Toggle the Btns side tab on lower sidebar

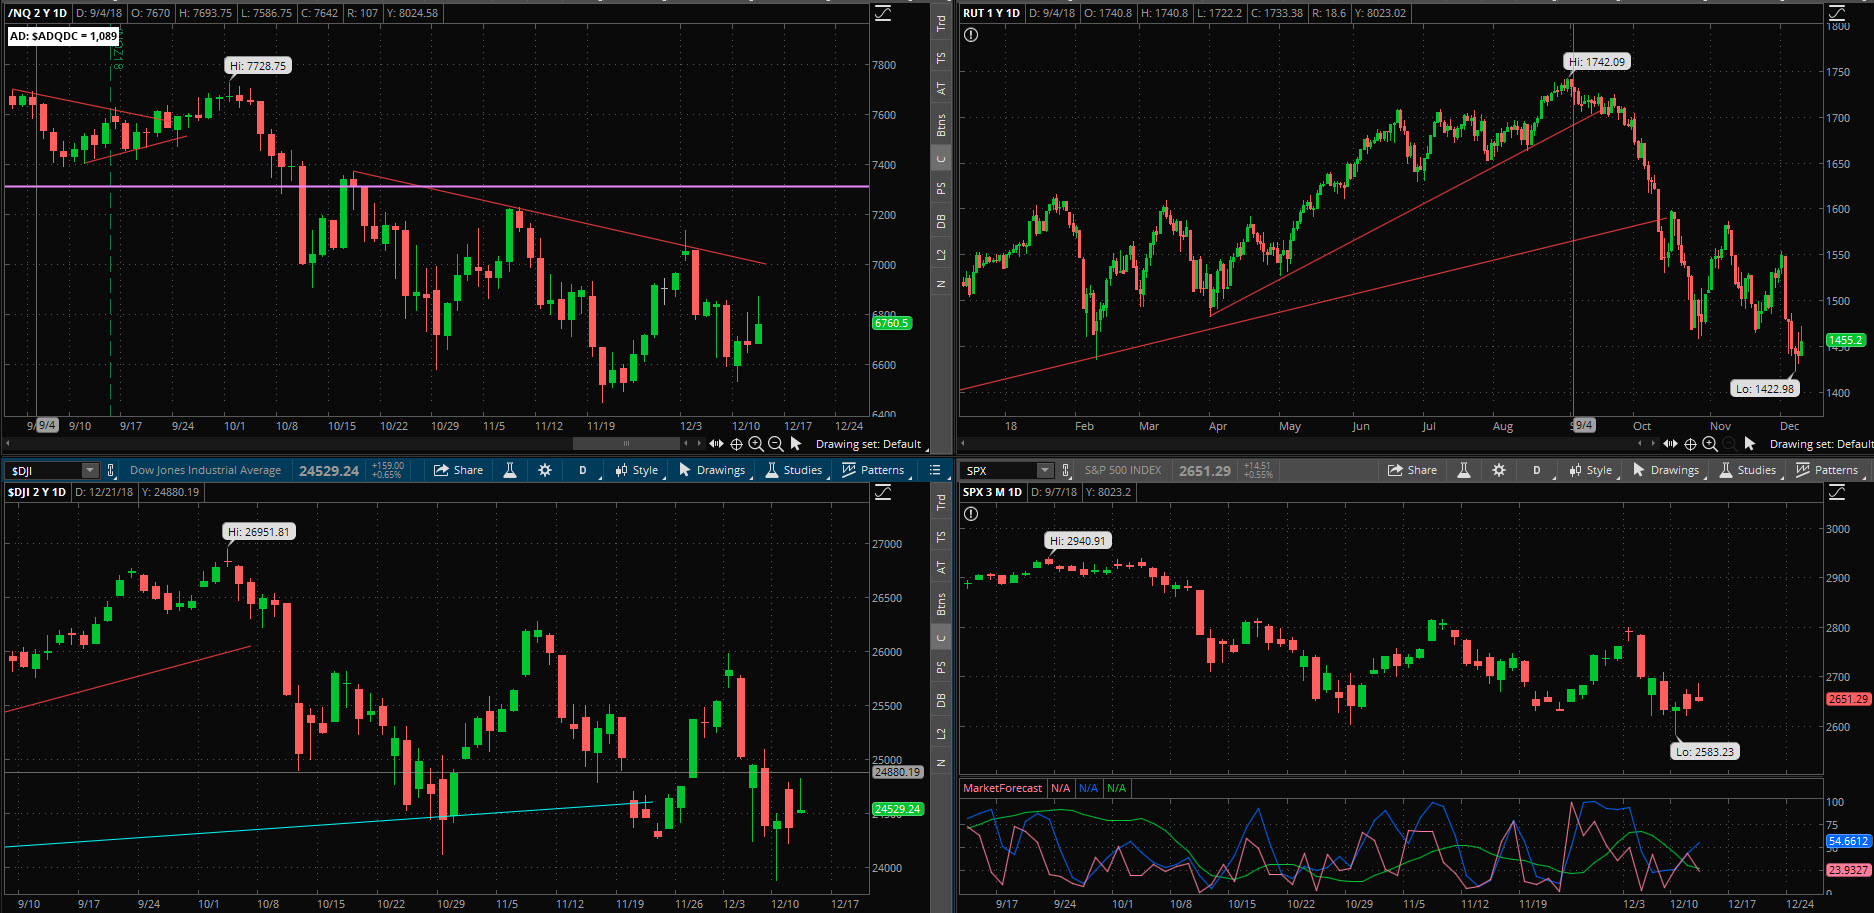point(941,604)
